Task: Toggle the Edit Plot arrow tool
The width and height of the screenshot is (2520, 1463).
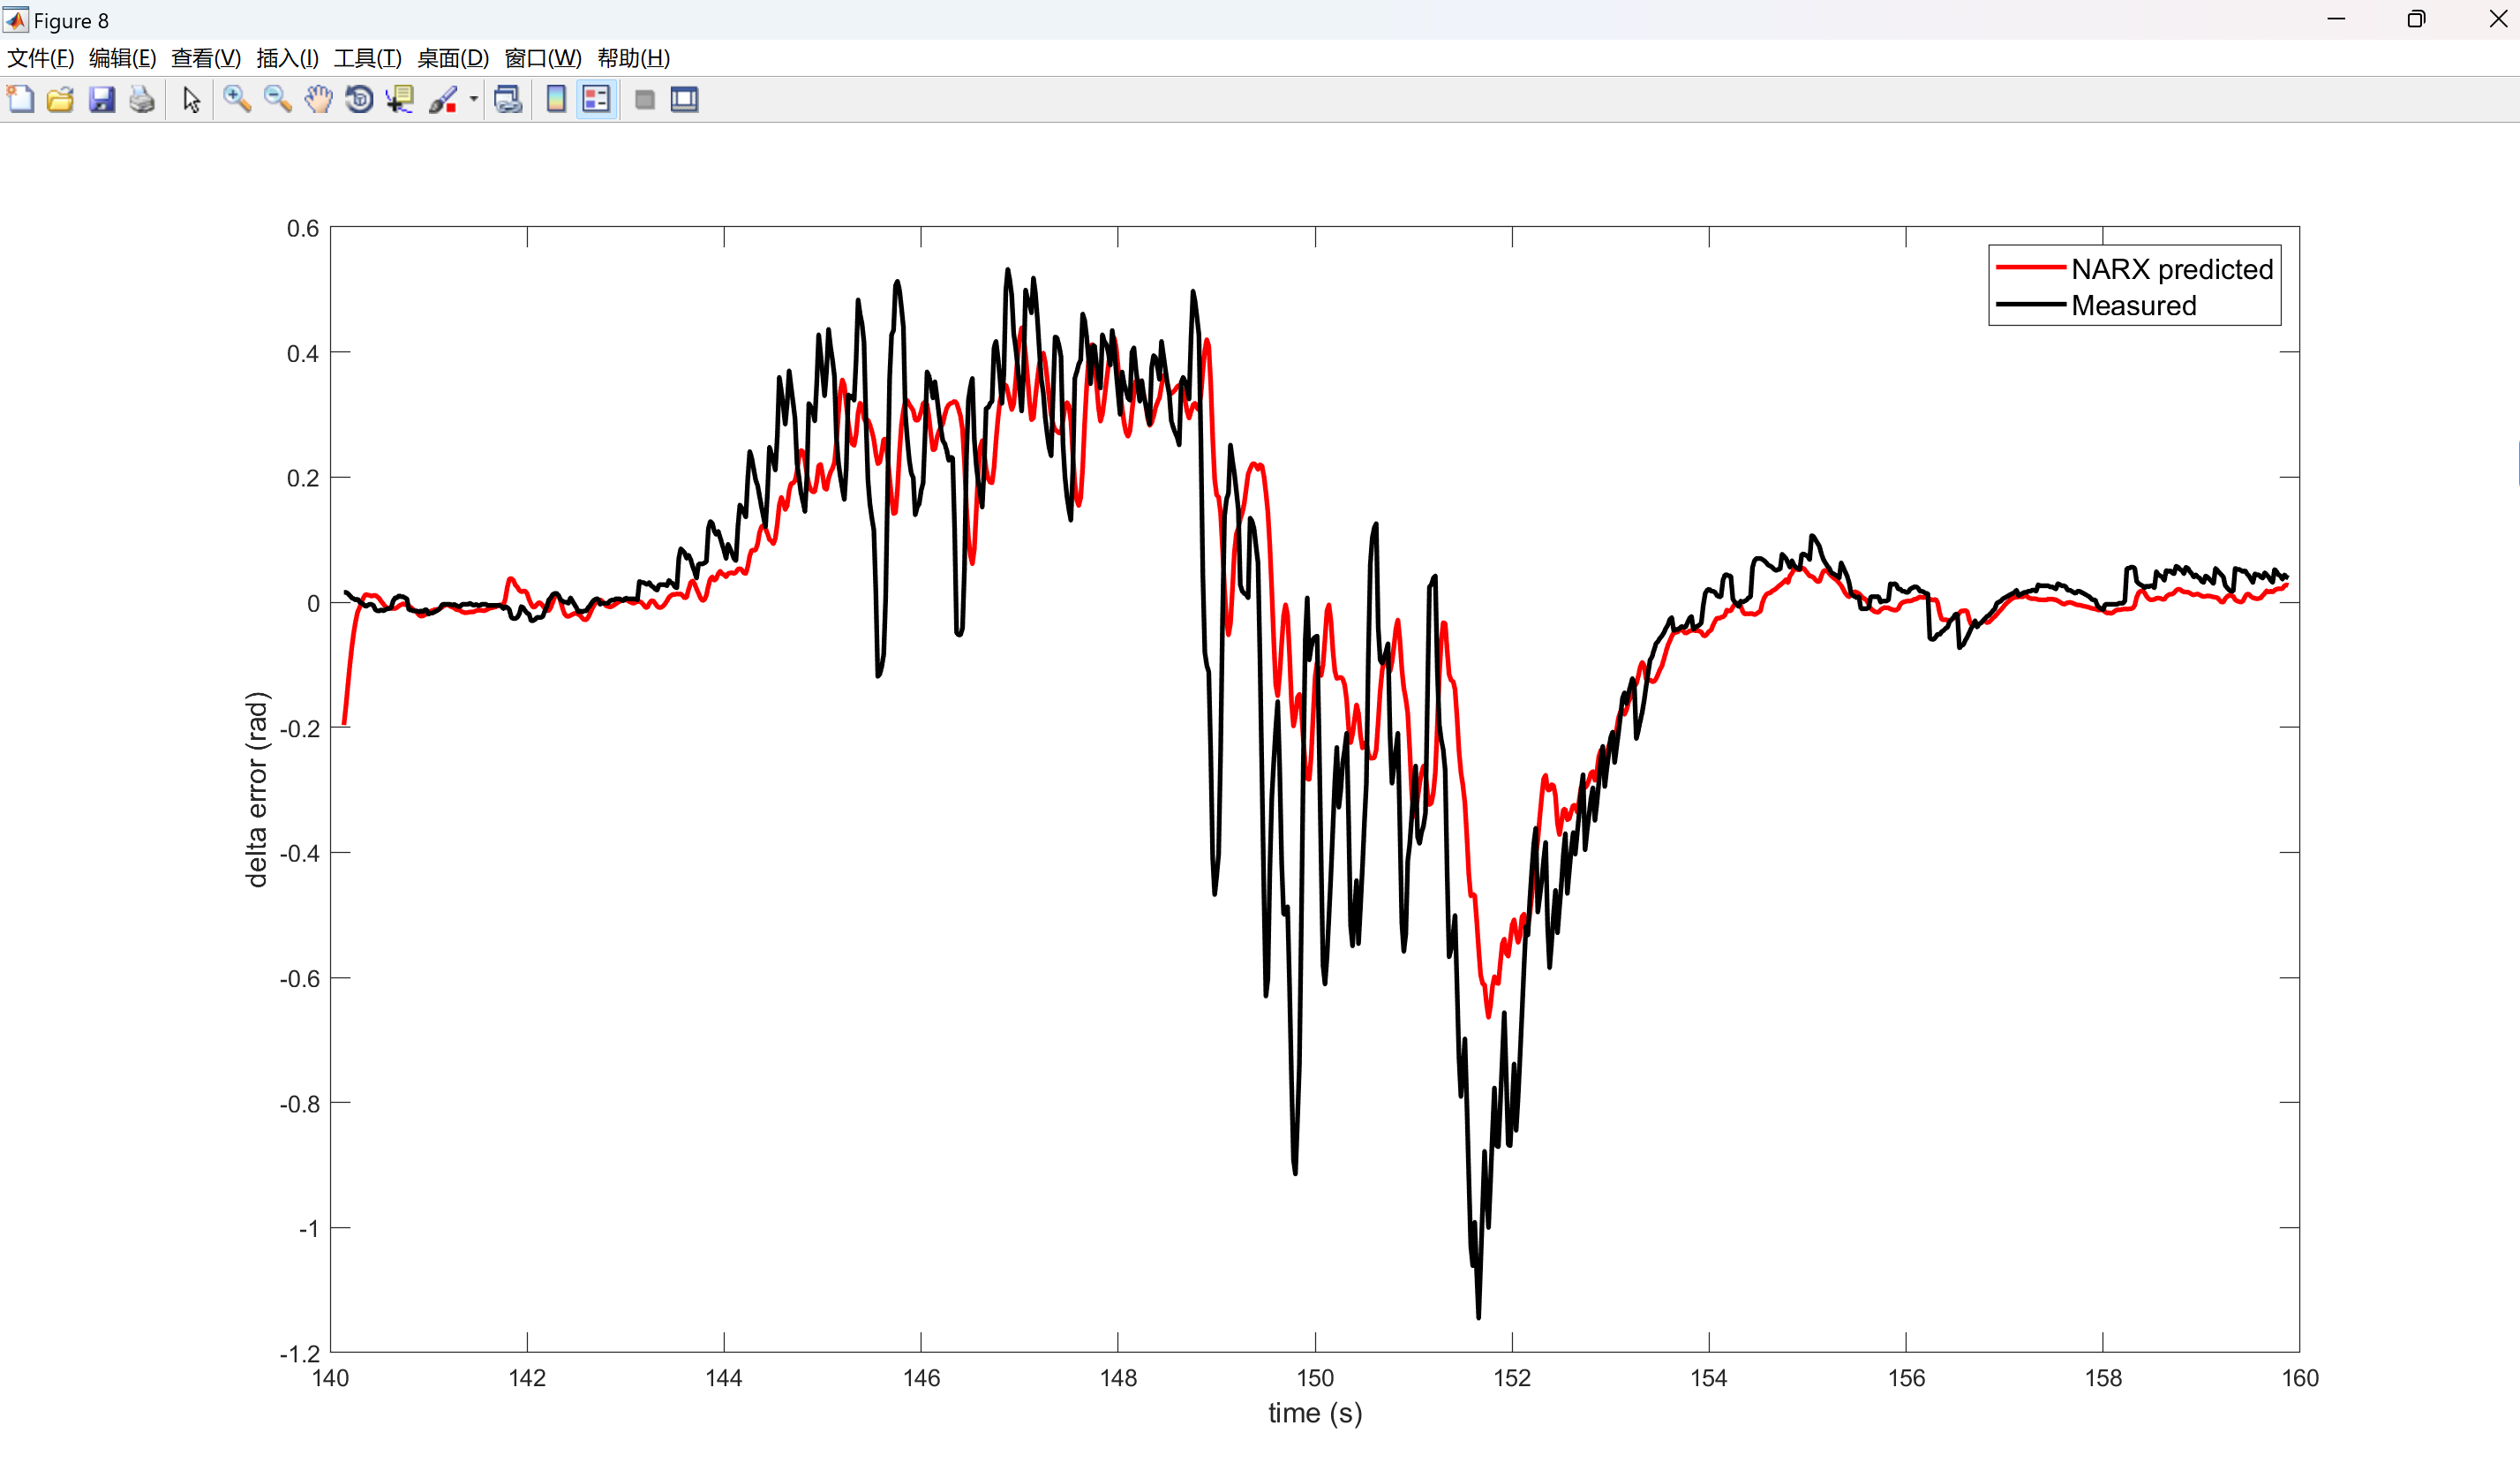Action: pyautogui.click(x=192, y=100)
